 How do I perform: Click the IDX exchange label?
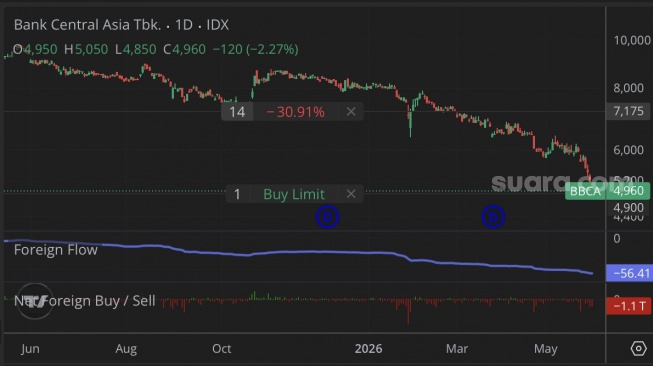click(x=218, y=25)
